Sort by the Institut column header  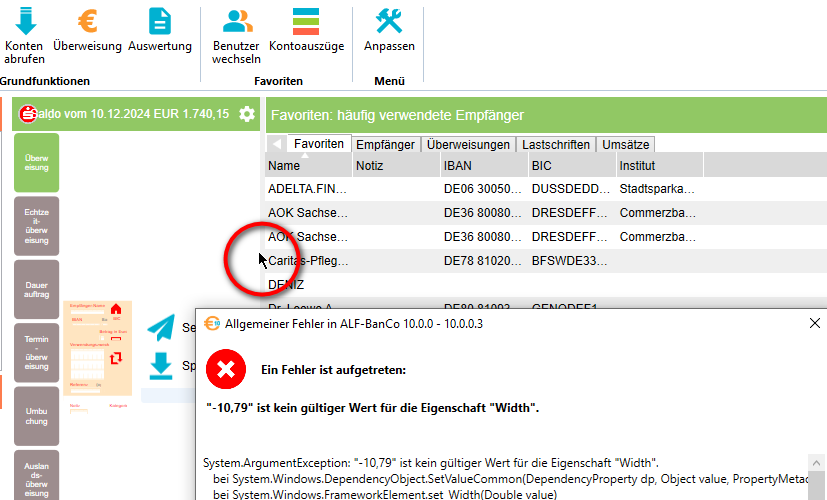point(659,166)
